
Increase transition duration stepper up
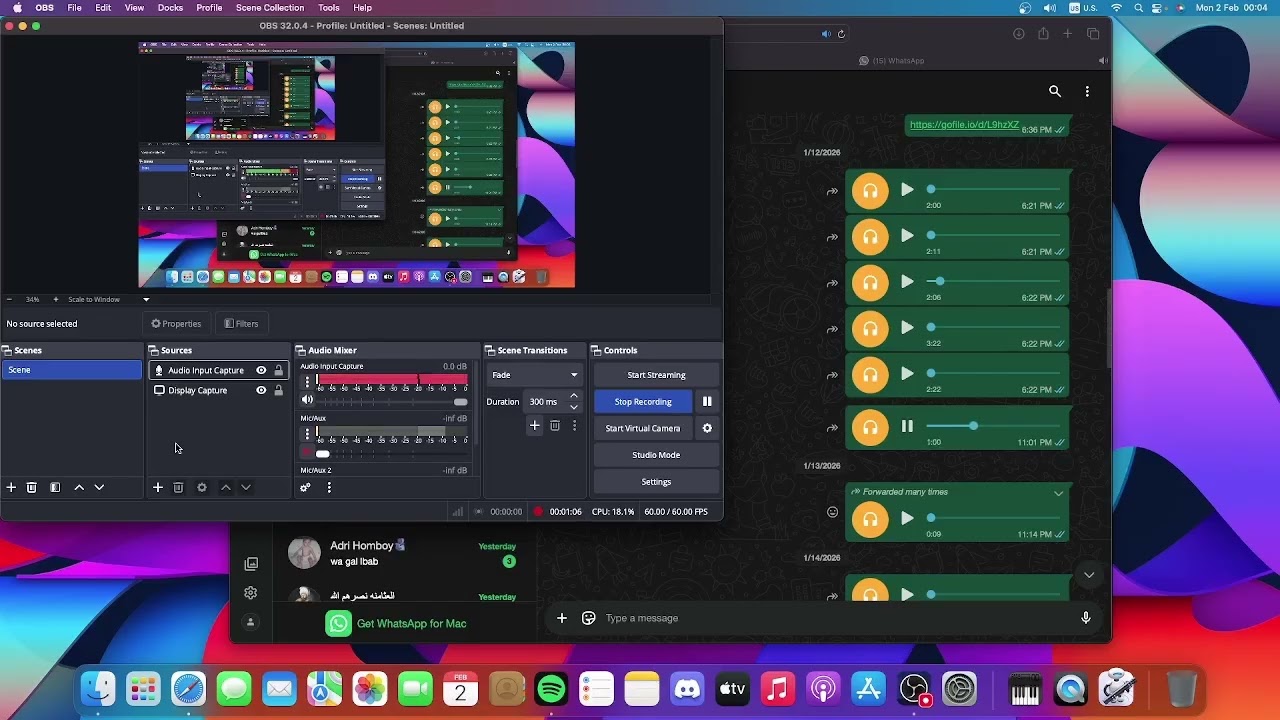point(574,396)
